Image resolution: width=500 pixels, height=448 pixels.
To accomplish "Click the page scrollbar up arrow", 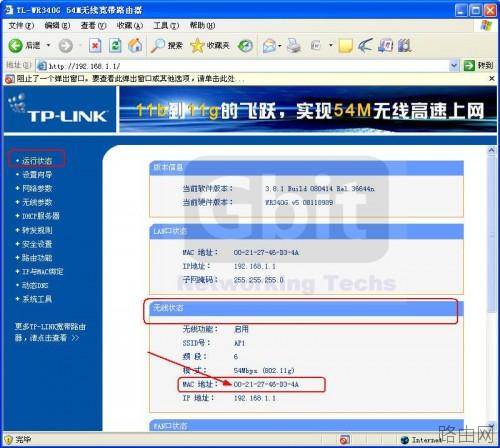I will (x=492, y=150).
